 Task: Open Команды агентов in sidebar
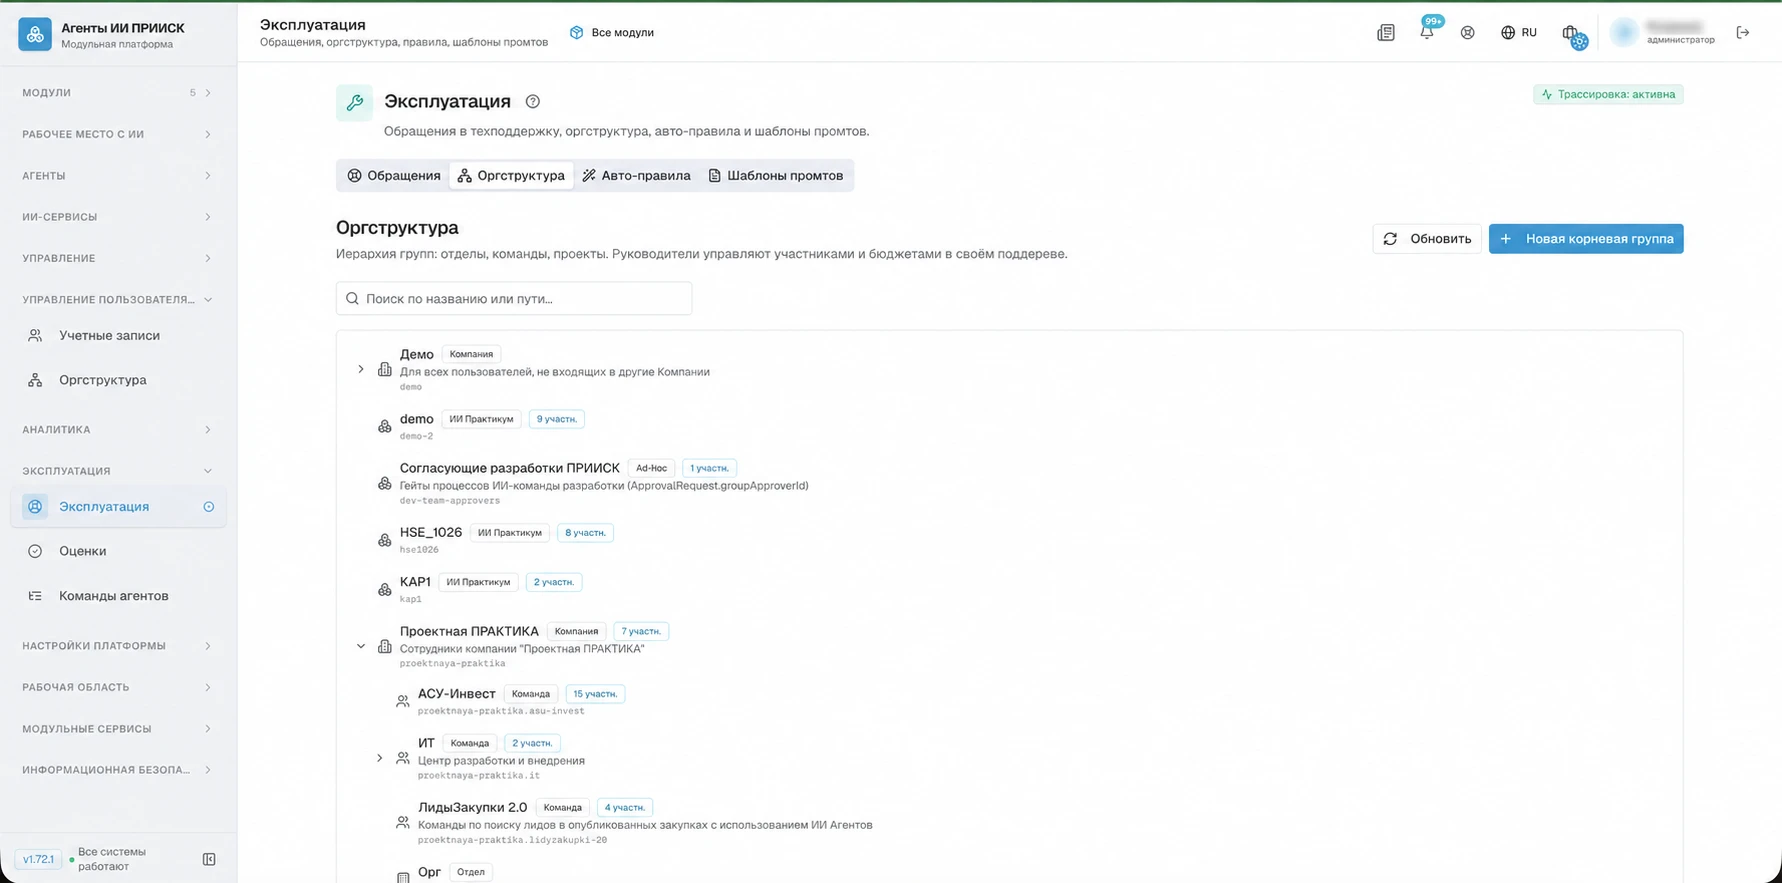coord(118,596)
